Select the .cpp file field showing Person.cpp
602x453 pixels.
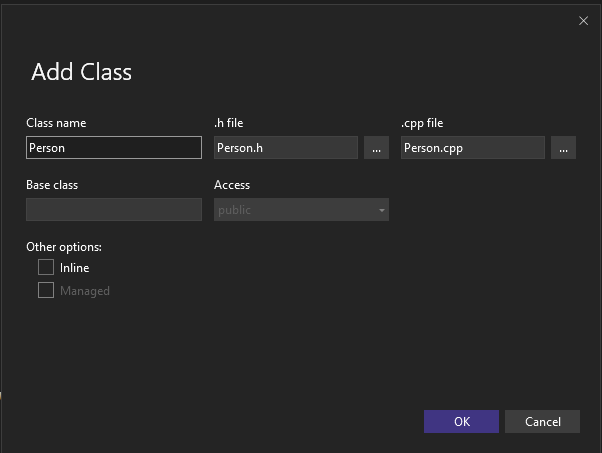tap(472, 148)
